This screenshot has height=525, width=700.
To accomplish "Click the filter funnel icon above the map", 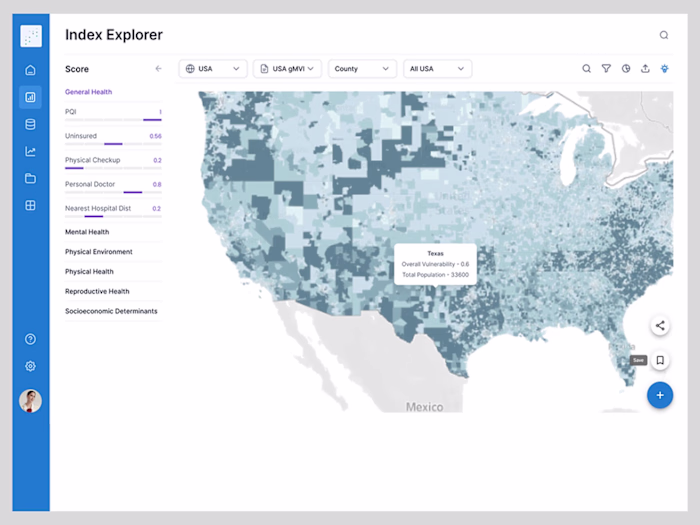I will (606, 69).
